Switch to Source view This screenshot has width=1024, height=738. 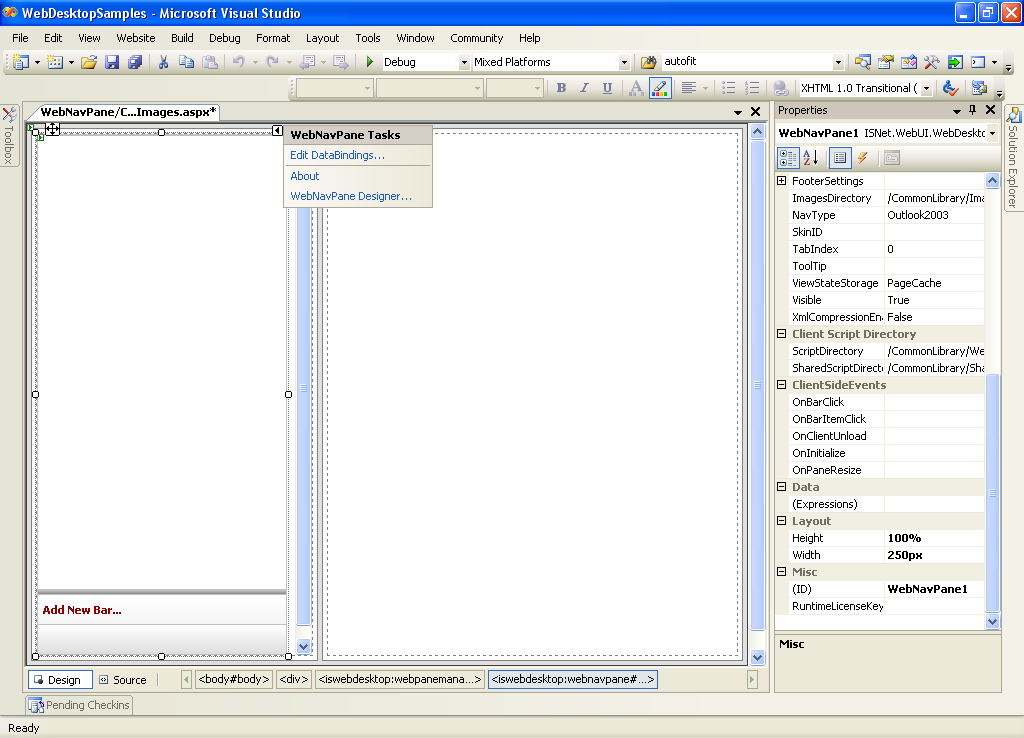(123, 680)
